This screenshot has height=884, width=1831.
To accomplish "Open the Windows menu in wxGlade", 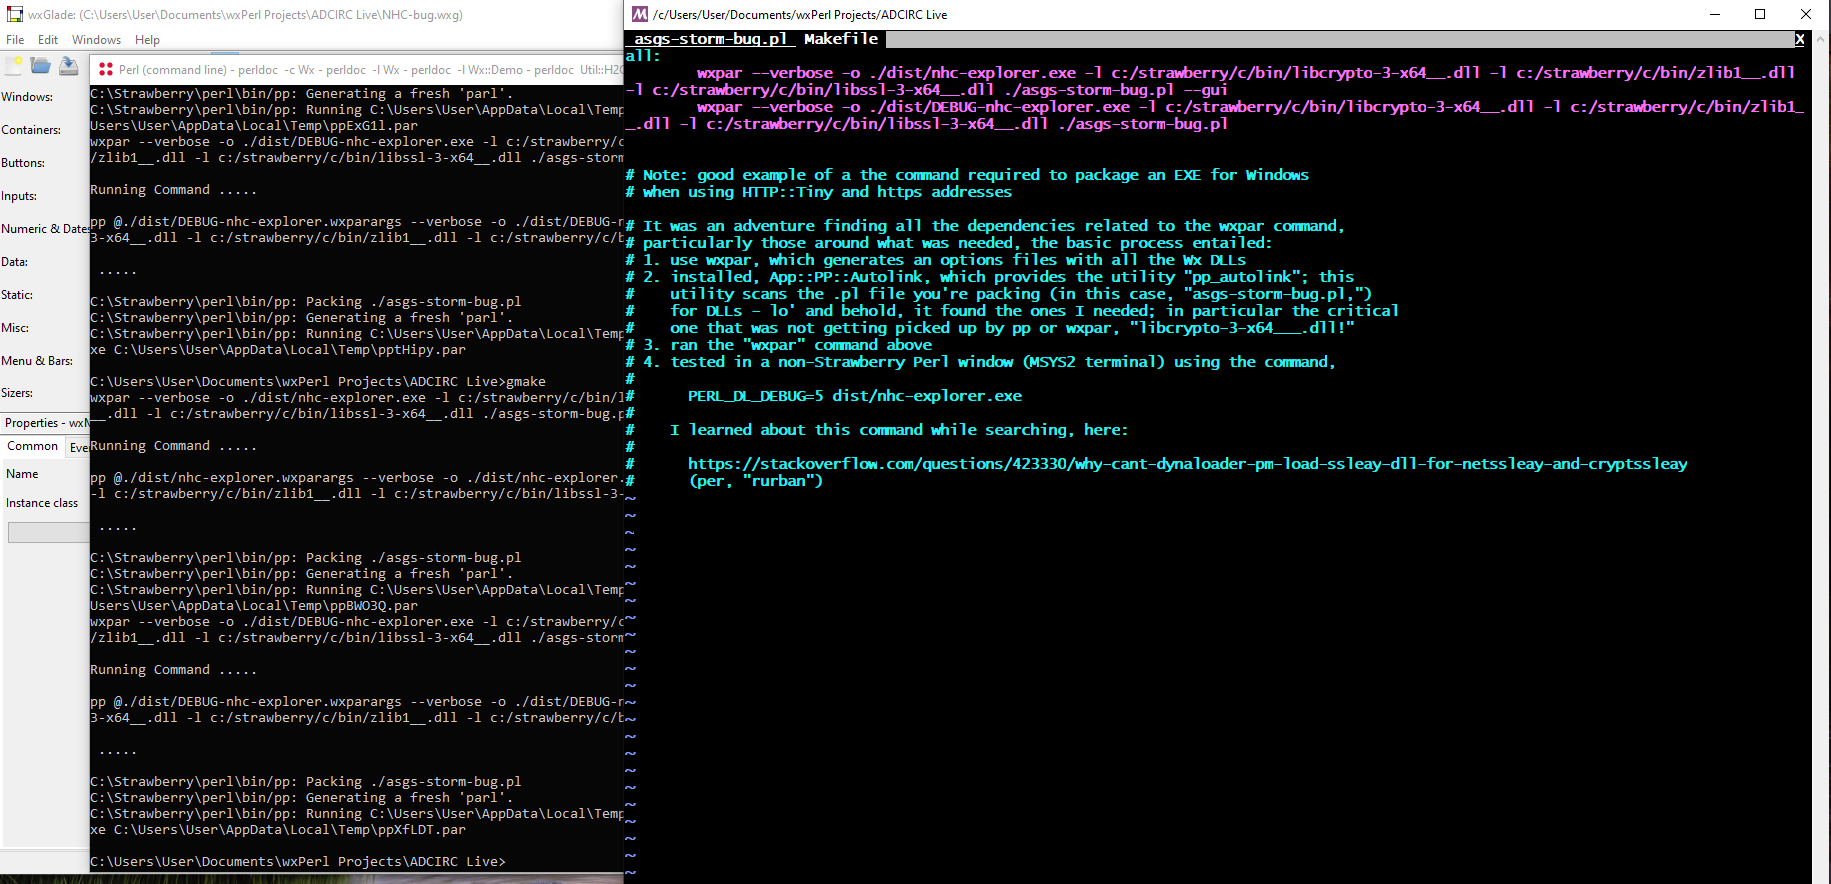I will (96, 40).
